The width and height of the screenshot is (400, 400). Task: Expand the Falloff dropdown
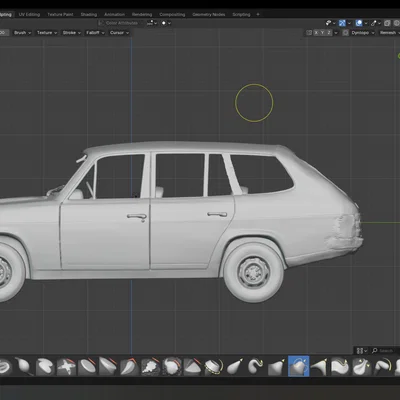95,33
